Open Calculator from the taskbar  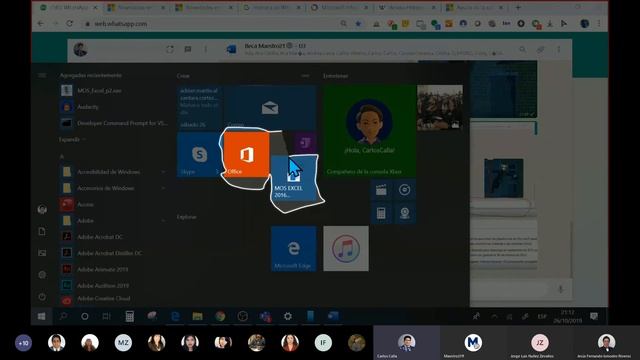pos(129,316)
